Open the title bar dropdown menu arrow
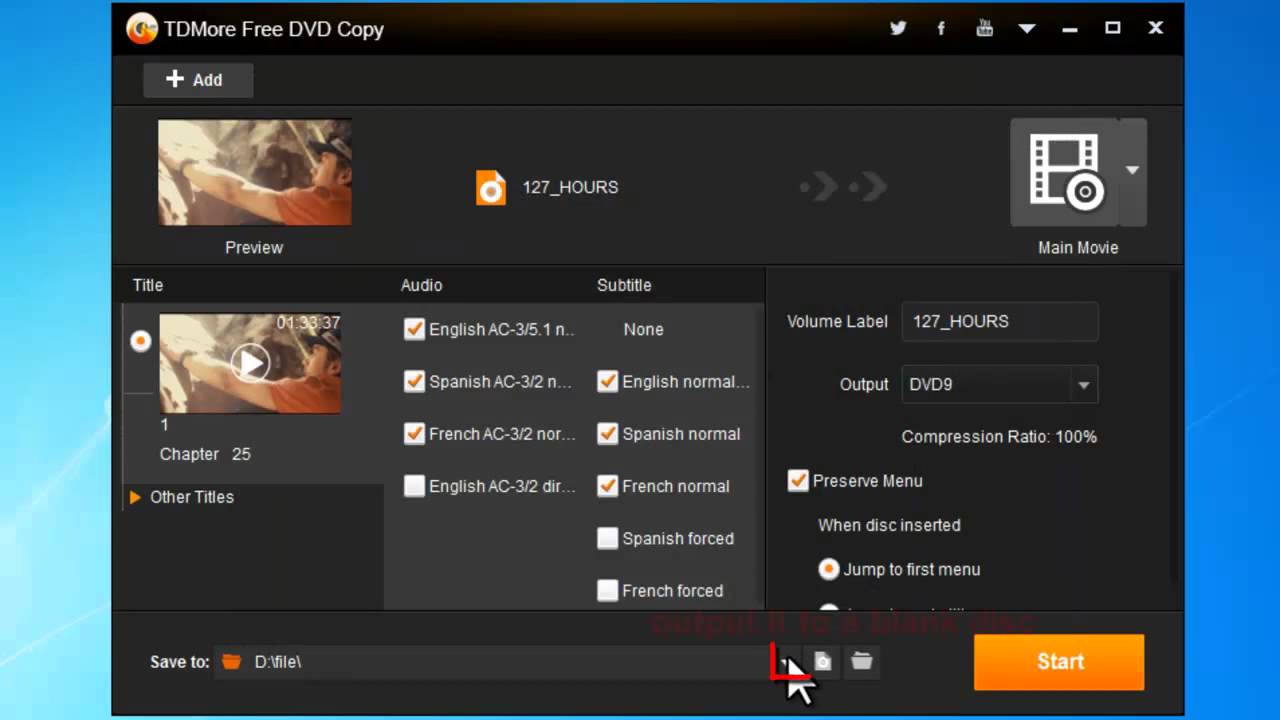1280x720 pixels. pyautogui.click(x=1027, y=29)
